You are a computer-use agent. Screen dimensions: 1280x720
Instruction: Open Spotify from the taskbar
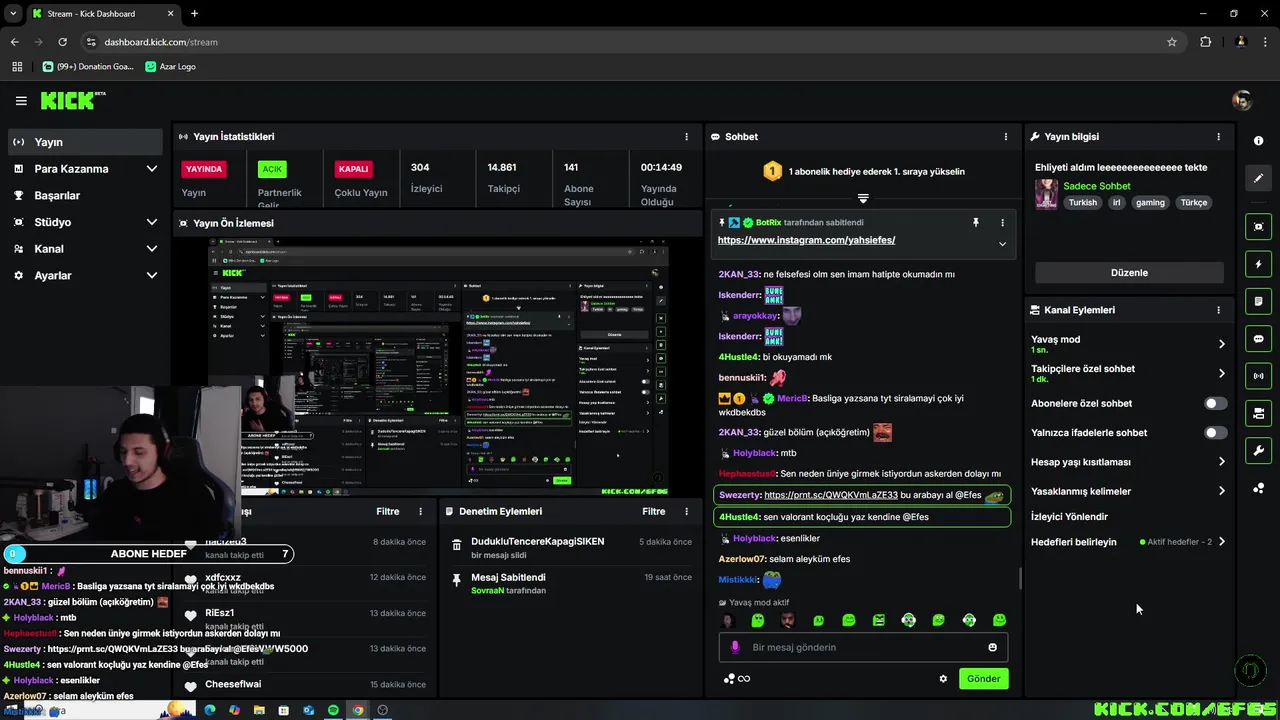pos(333,710)
